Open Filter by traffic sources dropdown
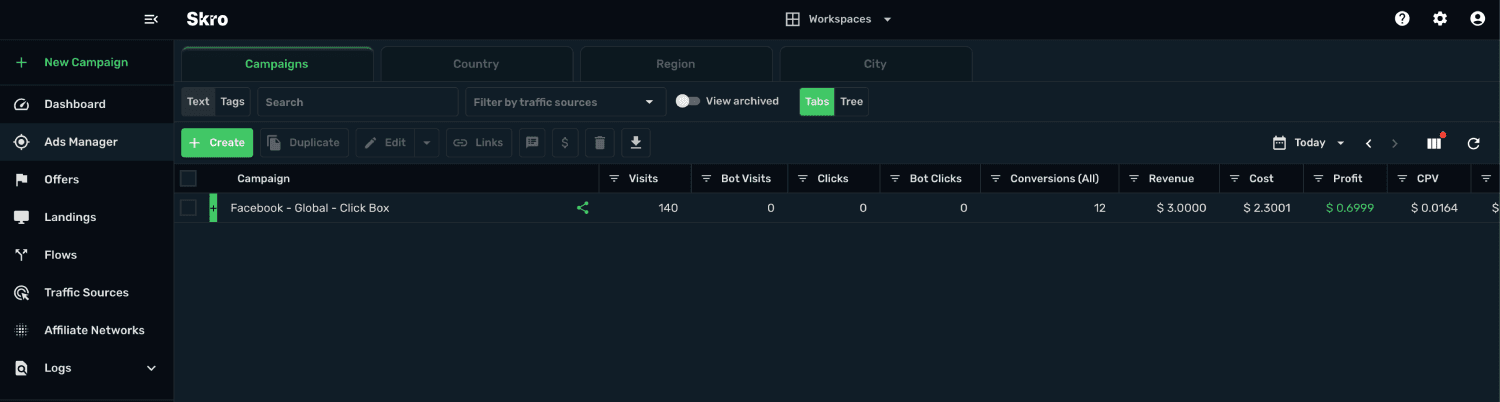The height and width of the screenshot is (402, 1500). click(566, 102)
